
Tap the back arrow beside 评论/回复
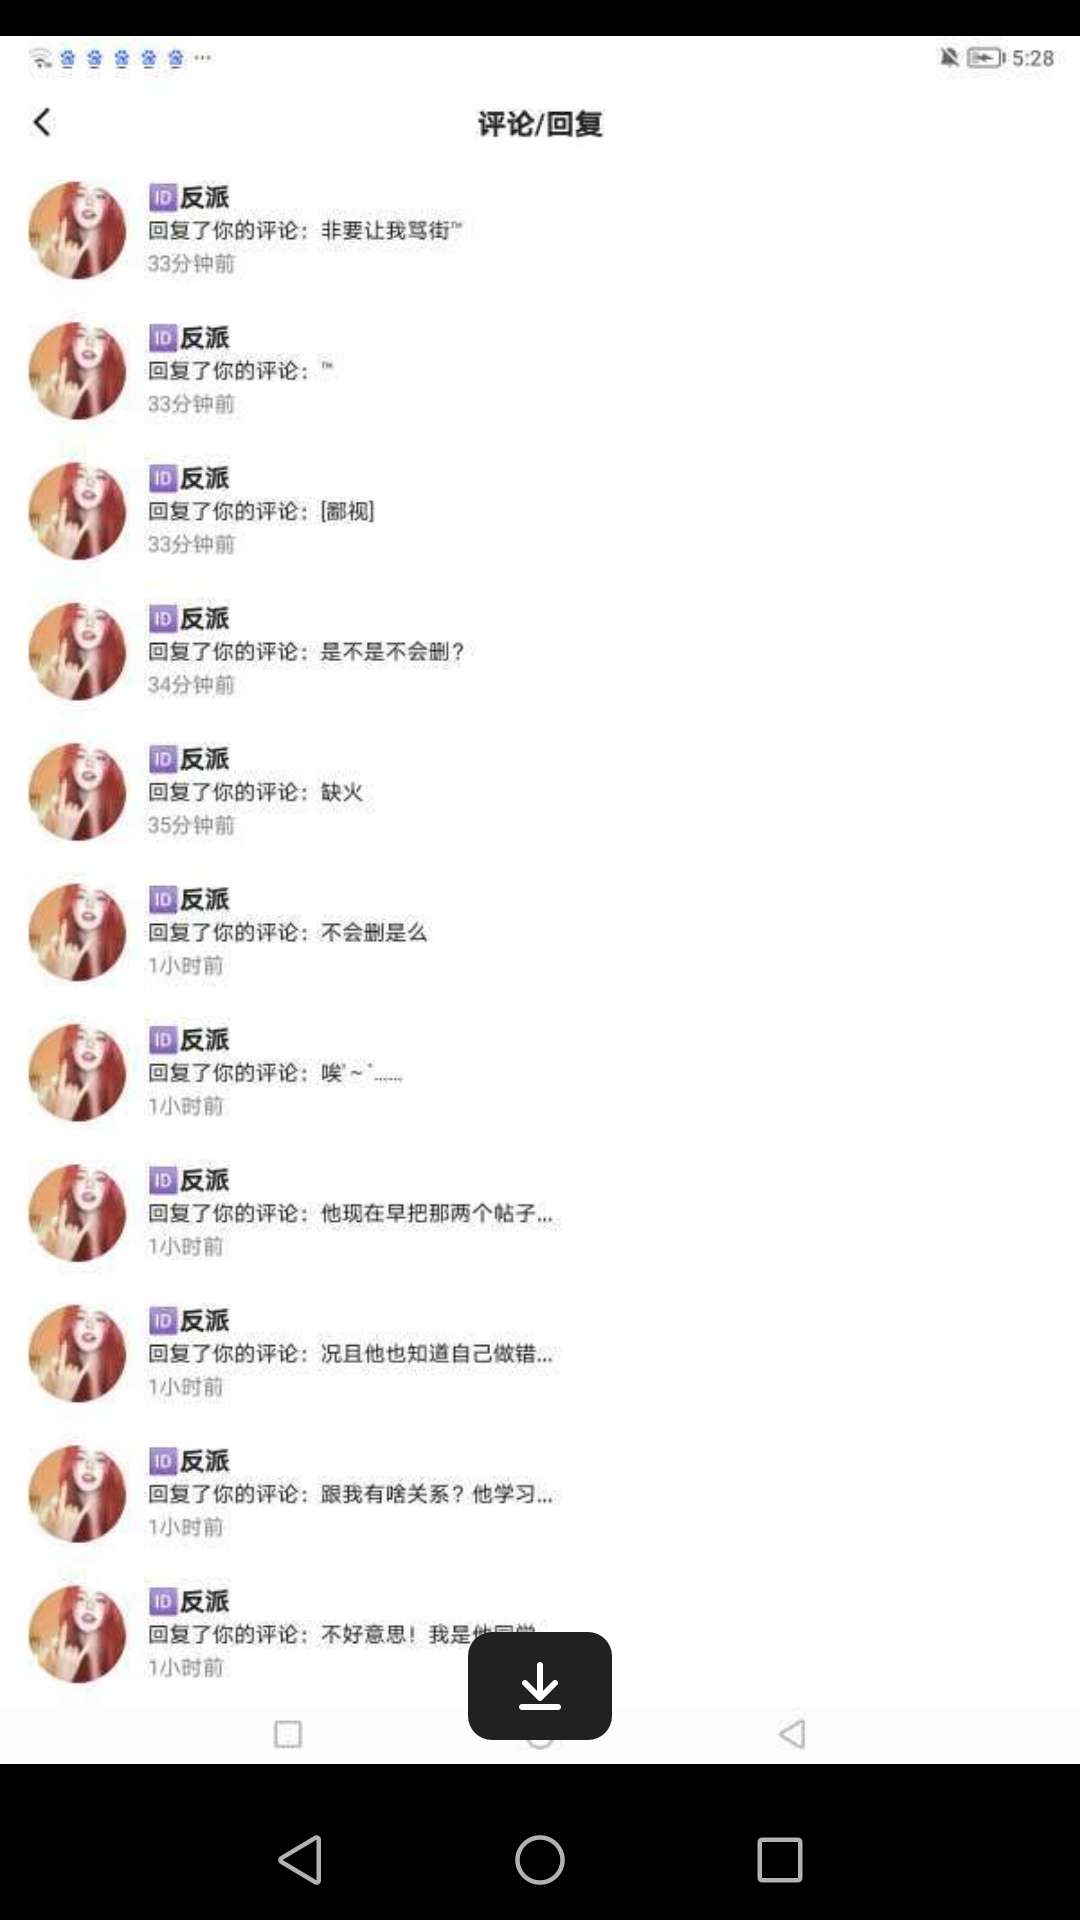pyautogui.click(x=41, y=122)
